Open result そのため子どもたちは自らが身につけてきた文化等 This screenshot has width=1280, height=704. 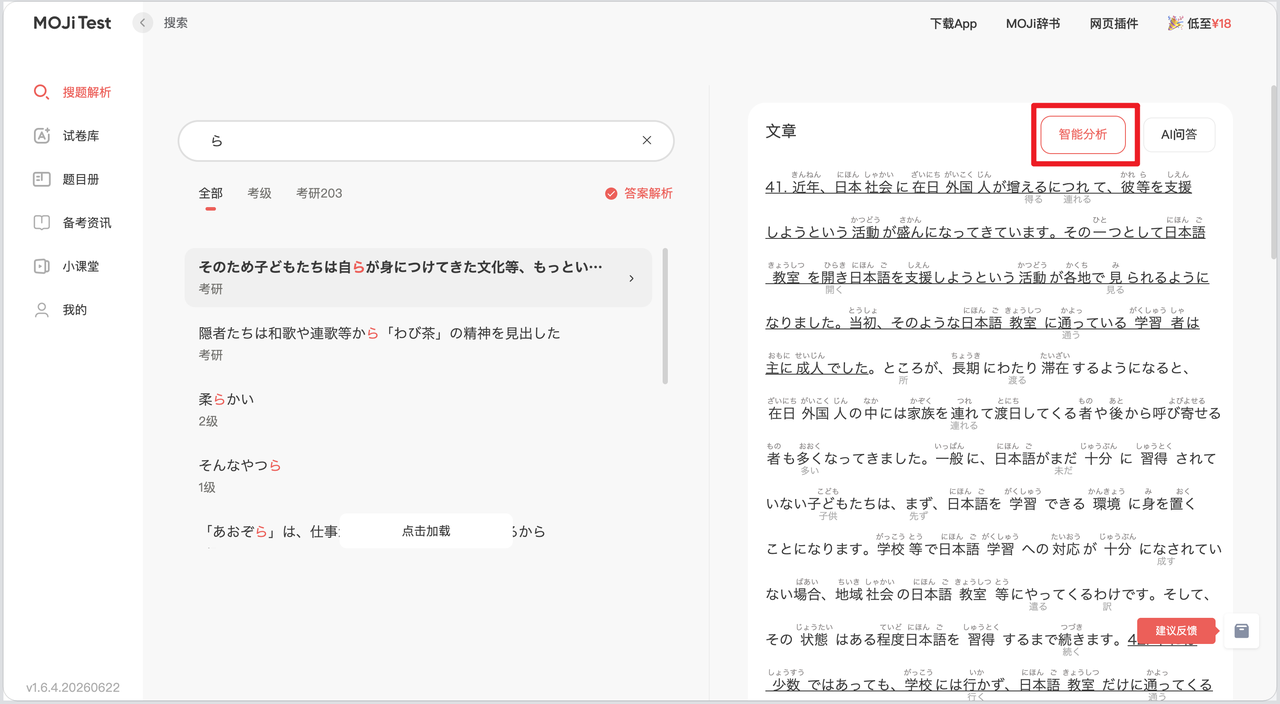(418, 277)
